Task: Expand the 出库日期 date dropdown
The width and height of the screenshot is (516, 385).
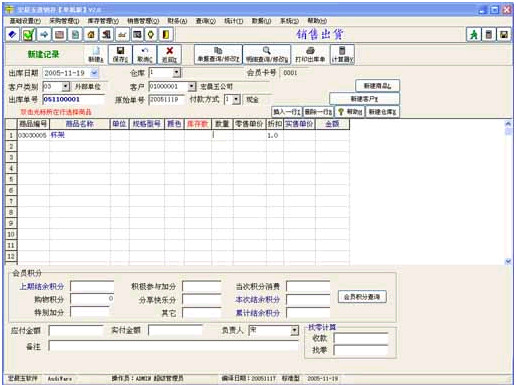Action: pyautogui.click(x=94, y=73)
